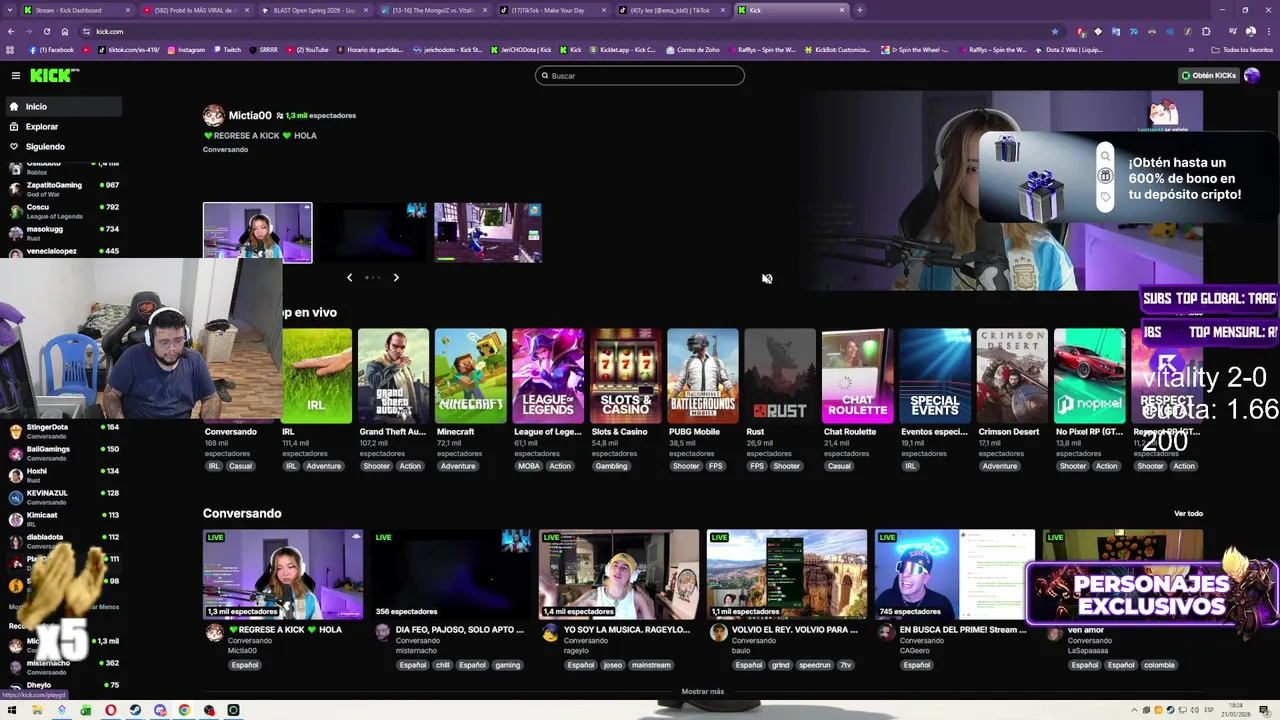Open Mictia00 channel avatar
Screen dimensions: 1280x720
pyautogui.click(x=214, y=115)
